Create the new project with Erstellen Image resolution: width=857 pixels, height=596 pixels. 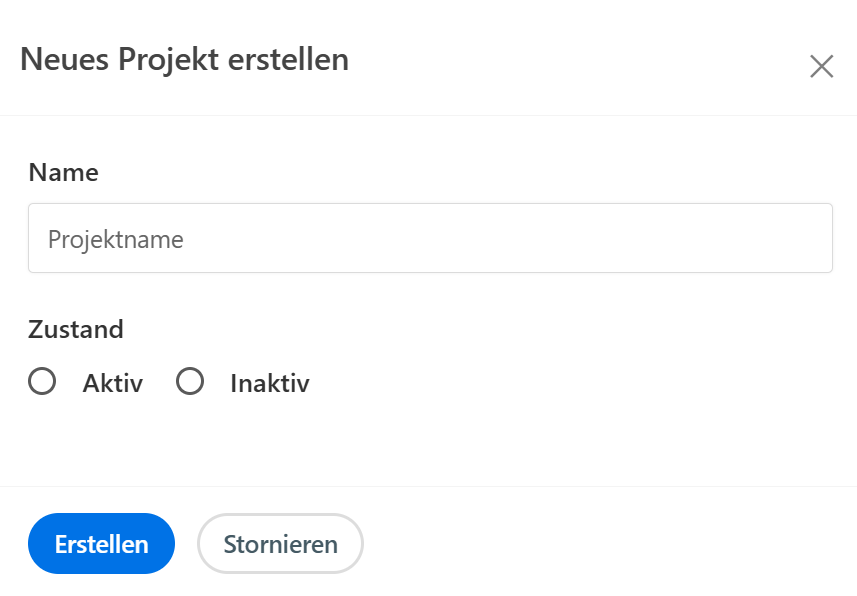coord(101,544)
